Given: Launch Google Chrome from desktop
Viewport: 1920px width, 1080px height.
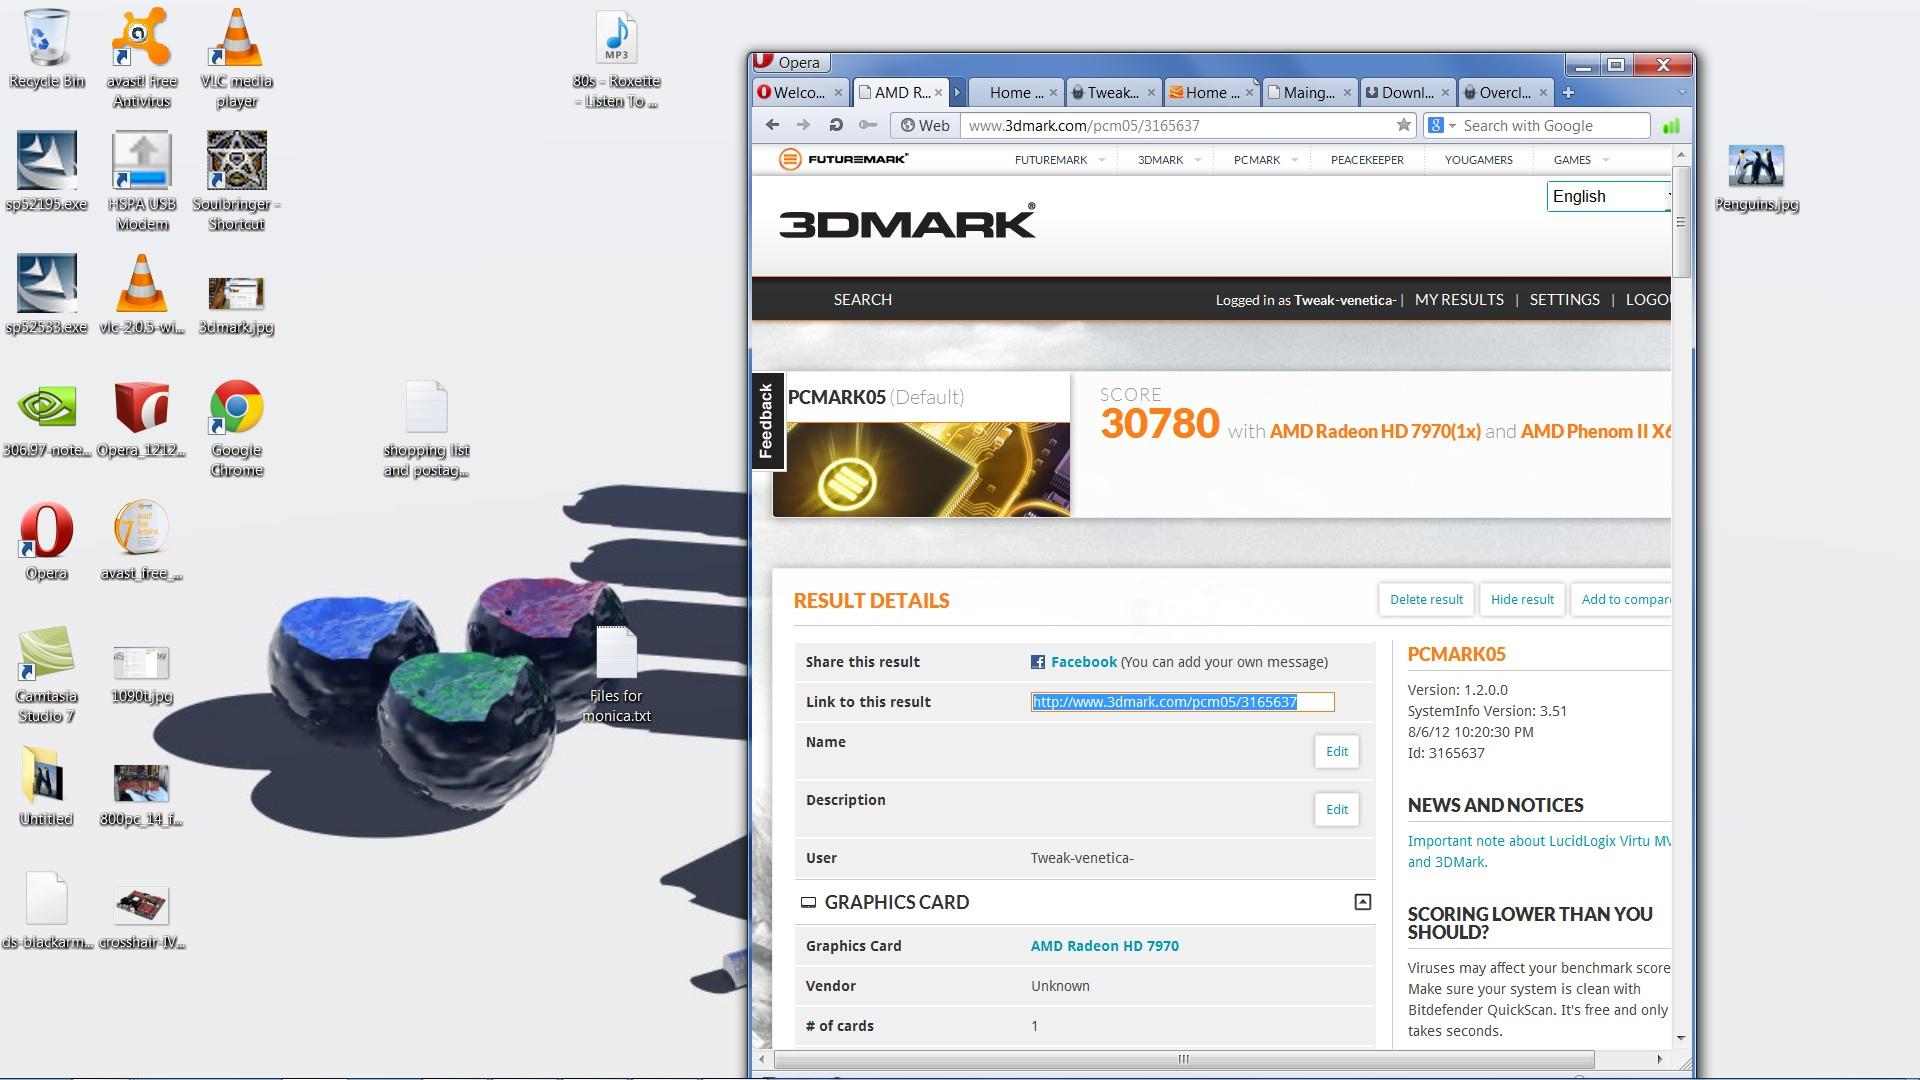Looking at the screenshot, I should (x=237, y=427).
